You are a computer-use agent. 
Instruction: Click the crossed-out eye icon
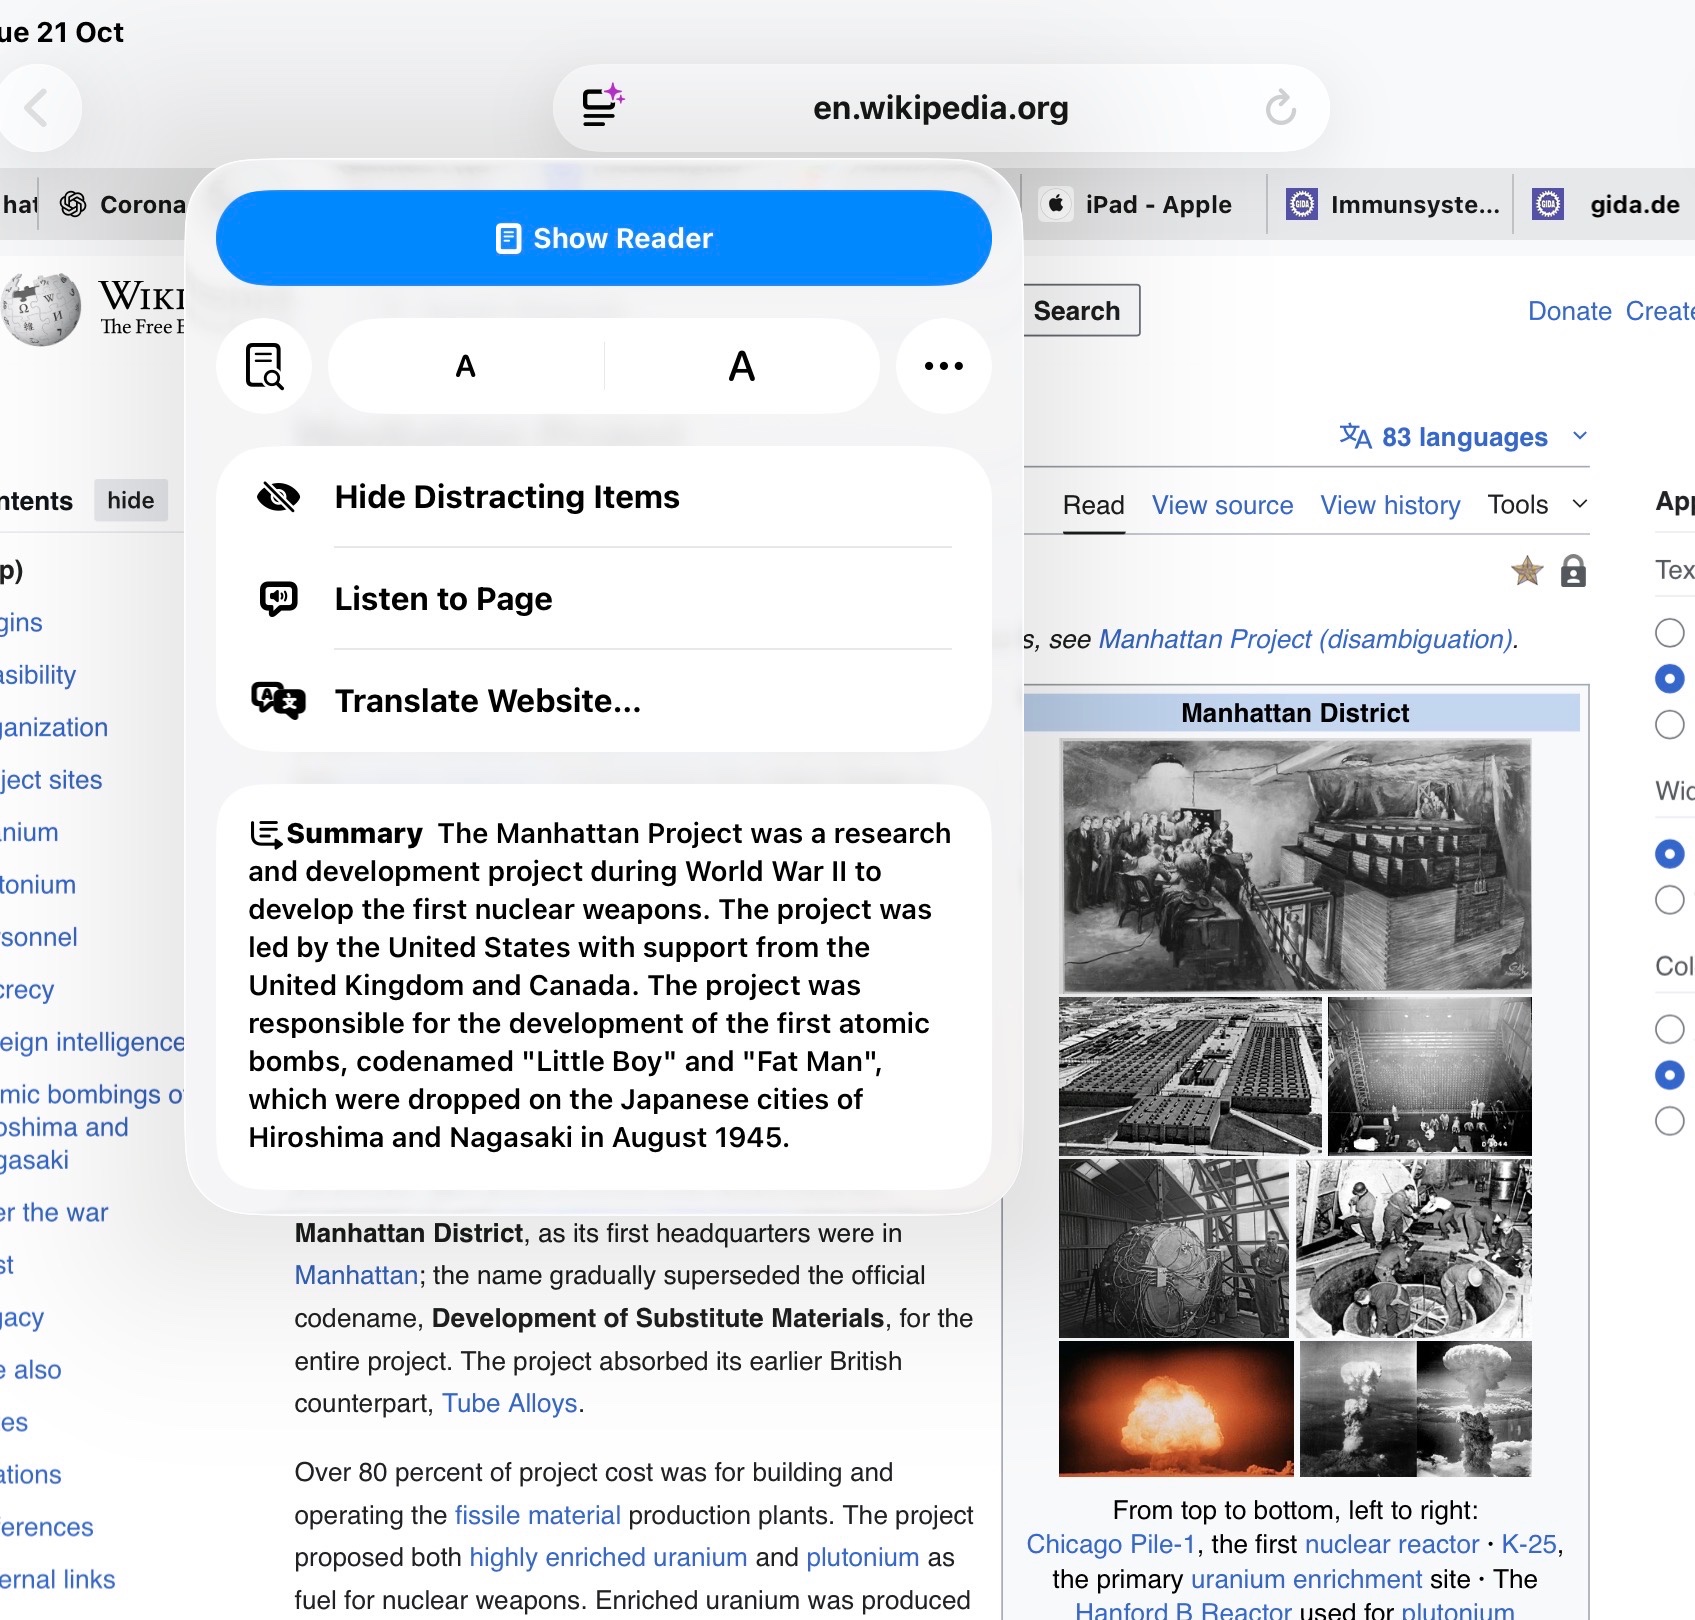pos(279,497)
